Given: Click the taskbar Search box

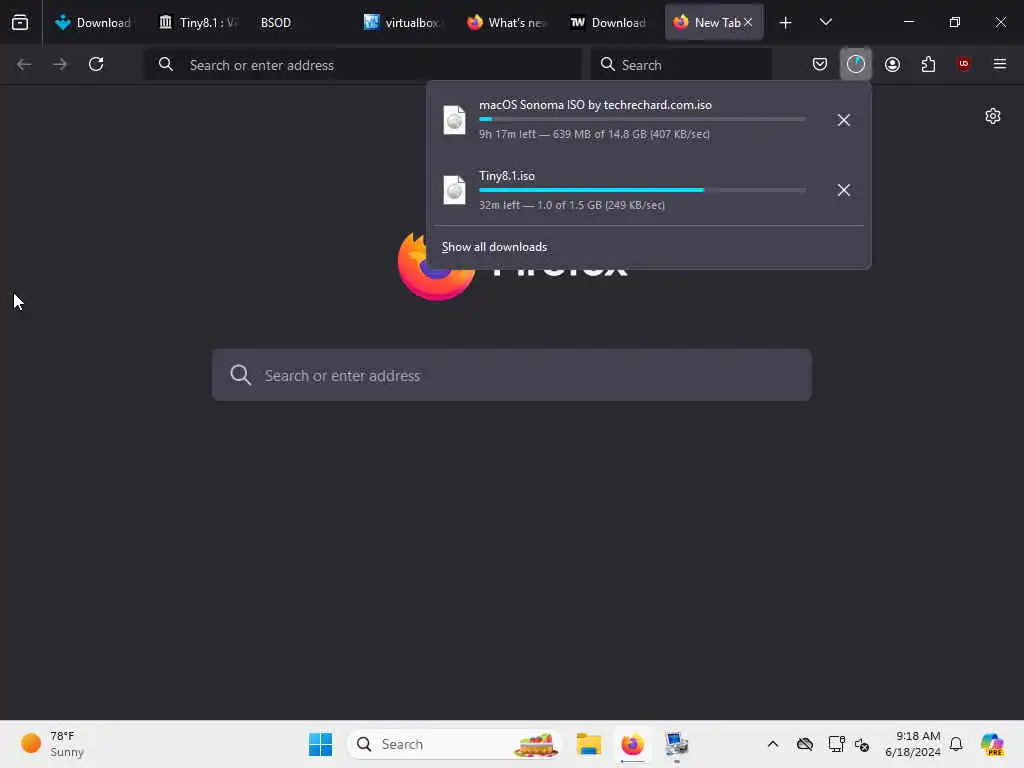Looking at the screenshot, I should 455,744.
